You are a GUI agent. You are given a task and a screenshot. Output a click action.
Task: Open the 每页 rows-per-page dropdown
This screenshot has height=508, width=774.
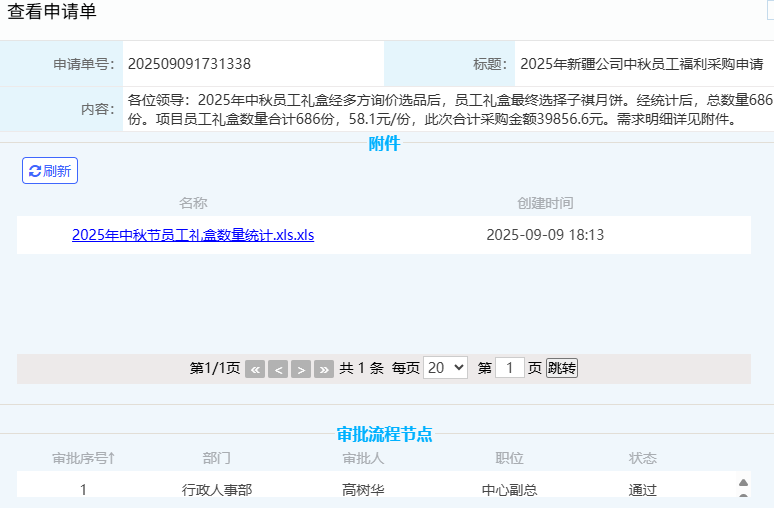[x=445, y=368]
